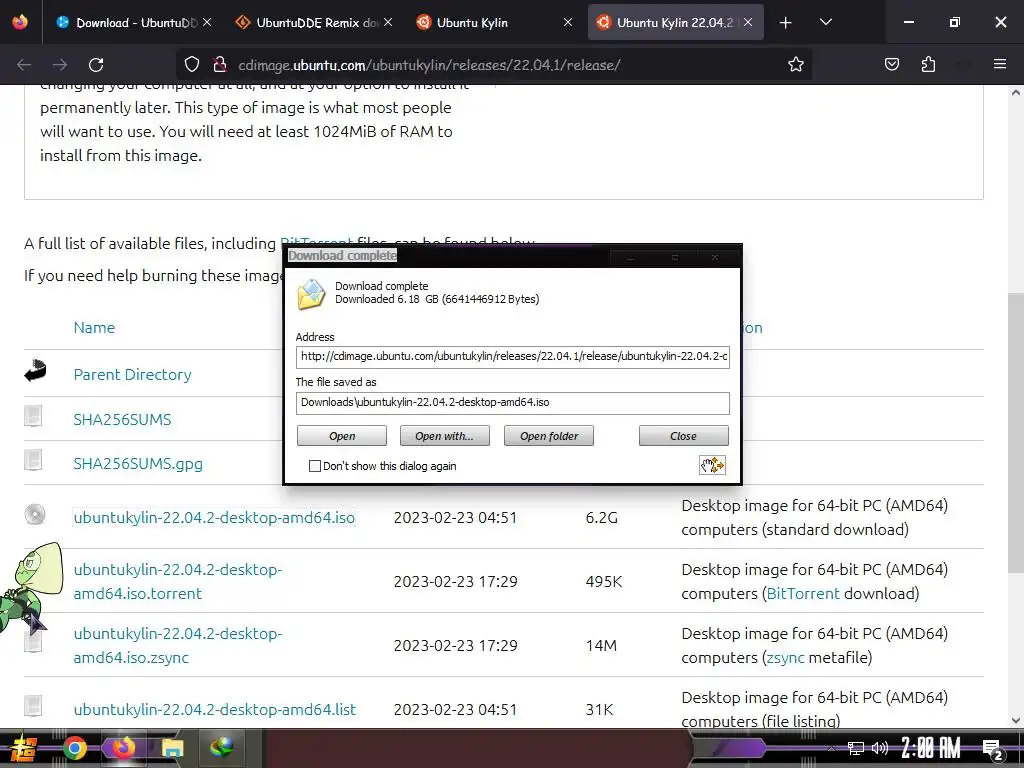Open the Start menu

(23, 748)
